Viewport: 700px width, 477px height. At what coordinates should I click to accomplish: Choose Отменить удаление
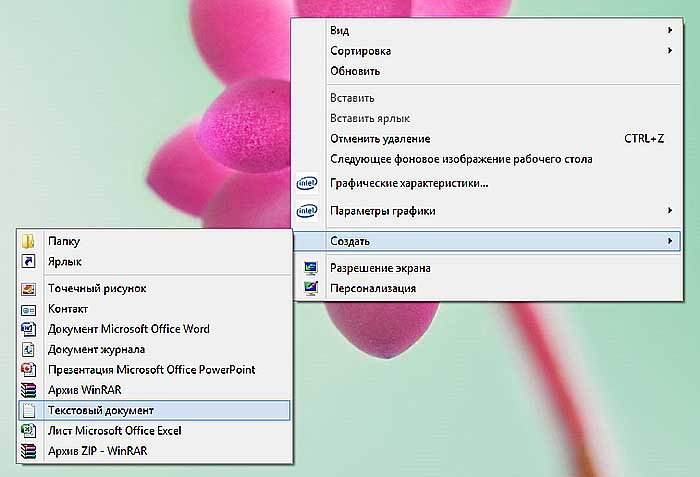click(488, 139)
